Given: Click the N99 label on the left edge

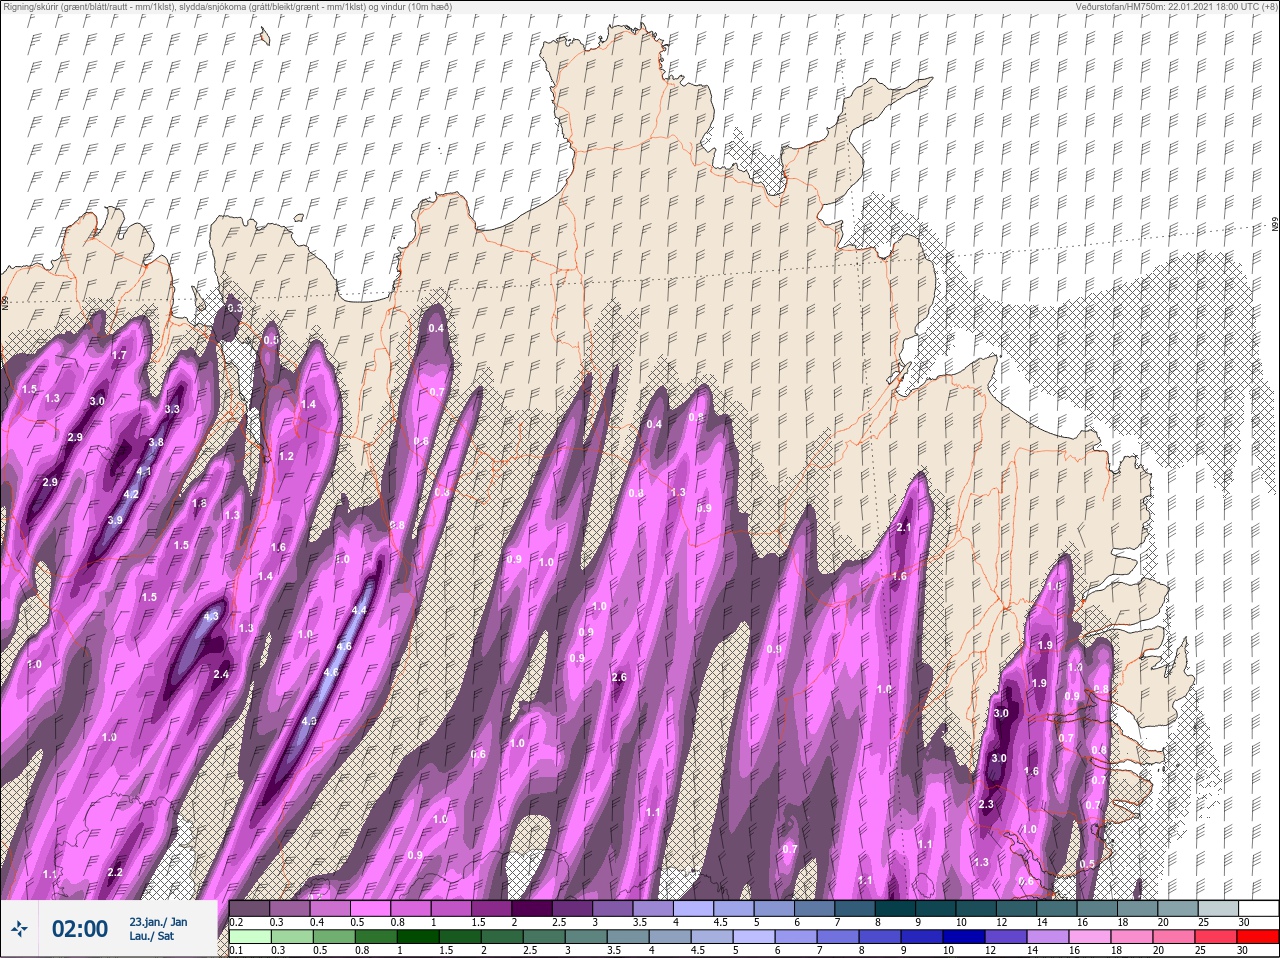Looking at the screenshot, I should [5, 302].
